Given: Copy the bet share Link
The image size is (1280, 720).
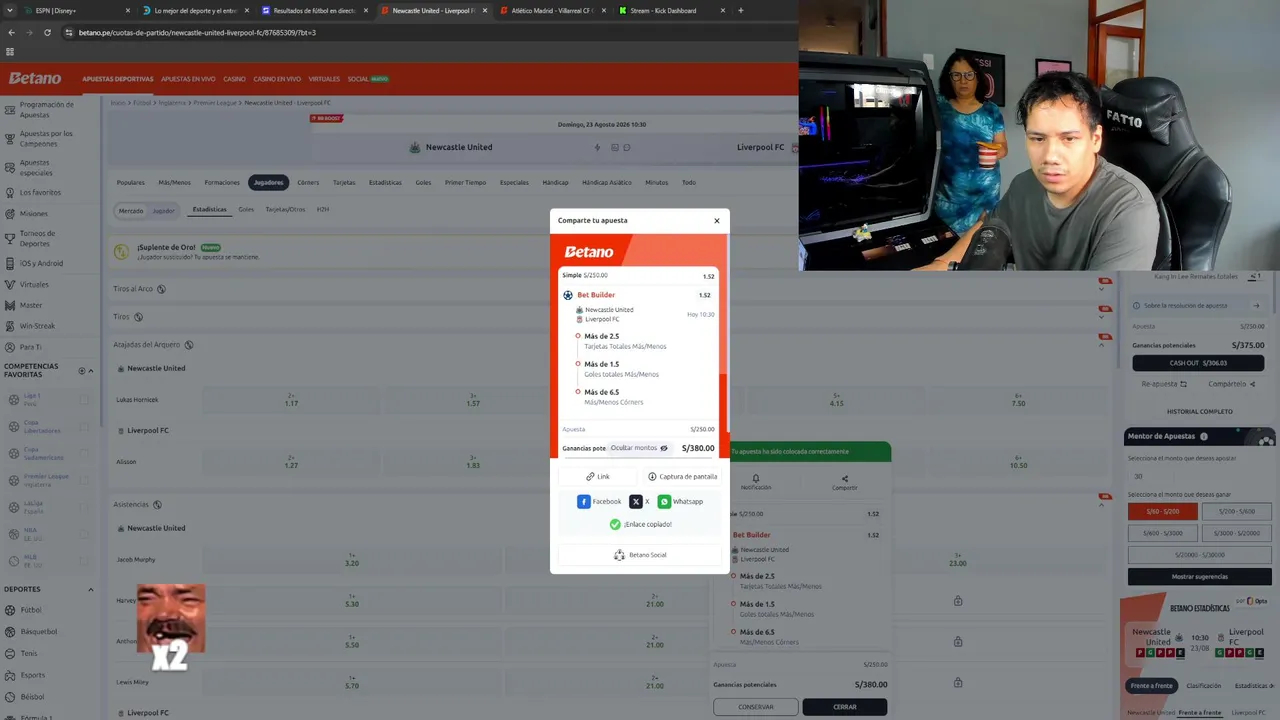Looking at the screenshot, I should 598,477.
